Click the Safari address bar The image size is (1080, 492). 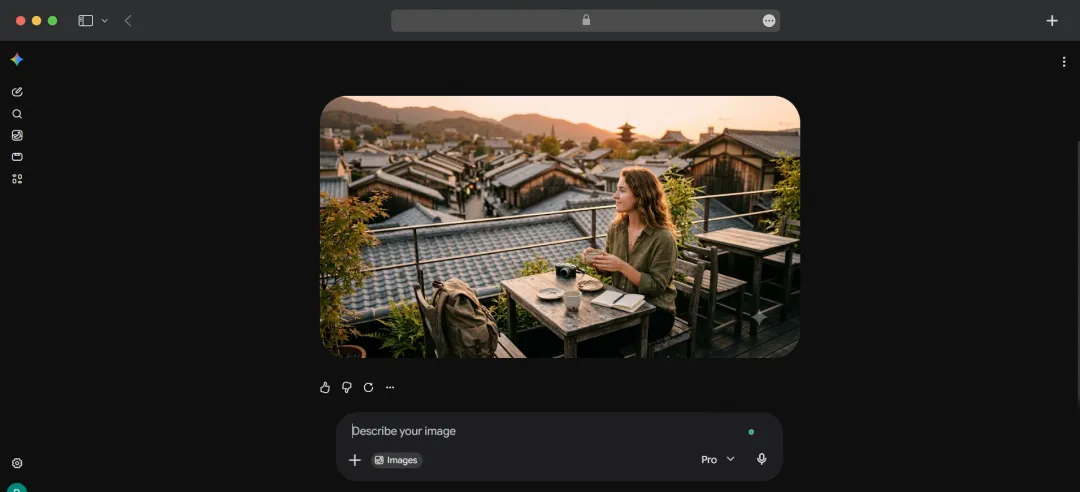click(x=585, y=21)
